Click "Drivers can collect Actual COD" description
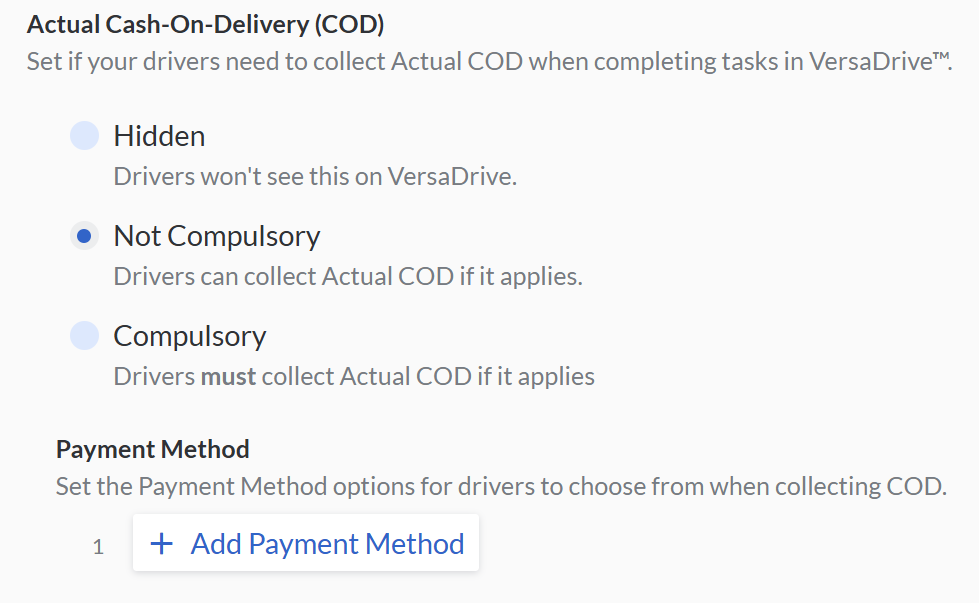 348,277
